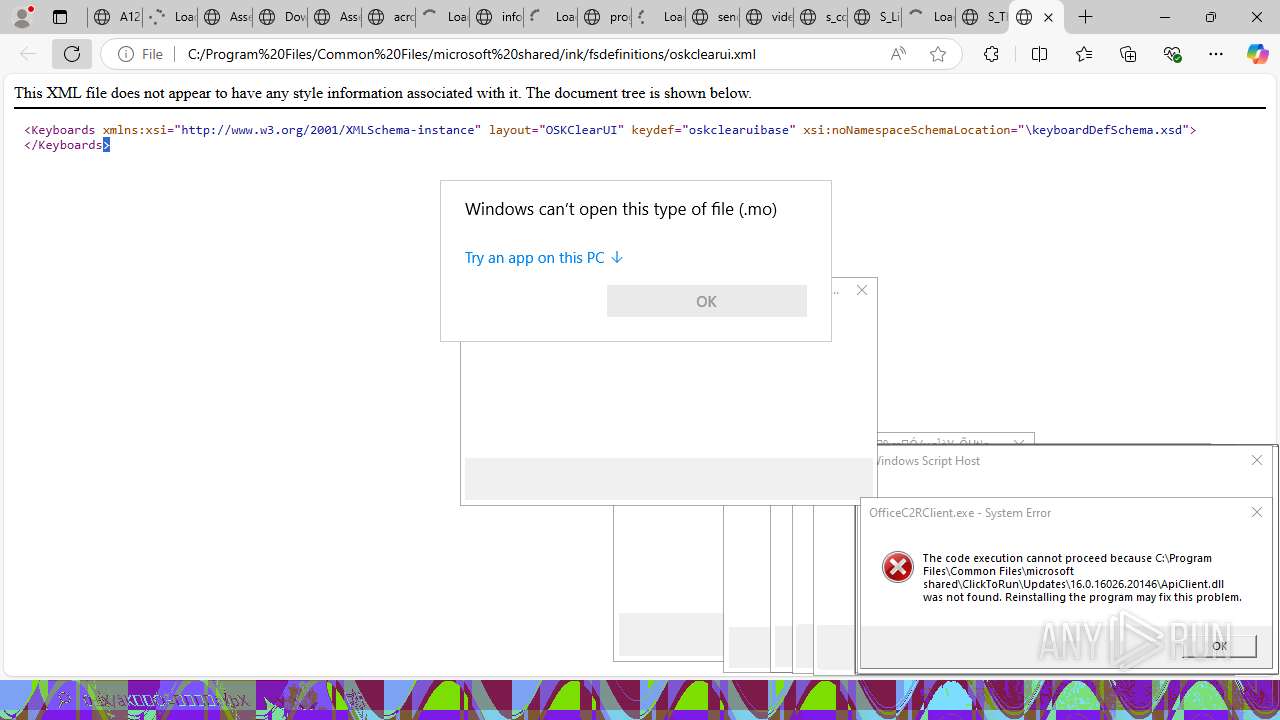Open the Favorites list
The image size is (1280, 720).
(x=1083, y=54)
